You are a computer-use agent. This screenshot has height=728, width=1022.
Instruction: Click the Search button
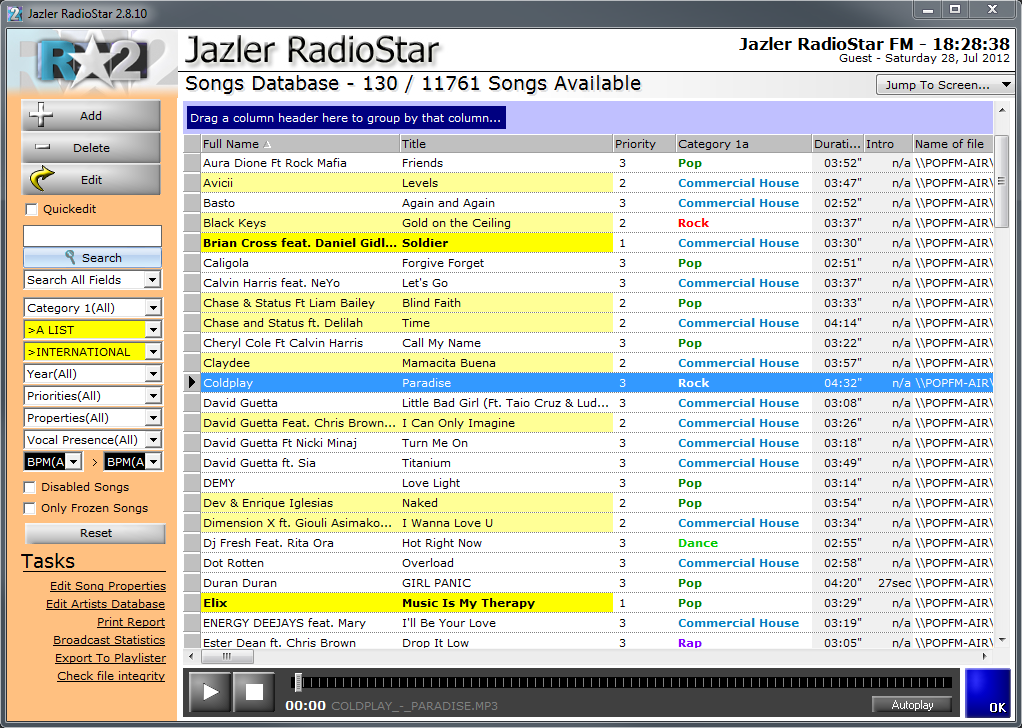(x=93, y=257)
